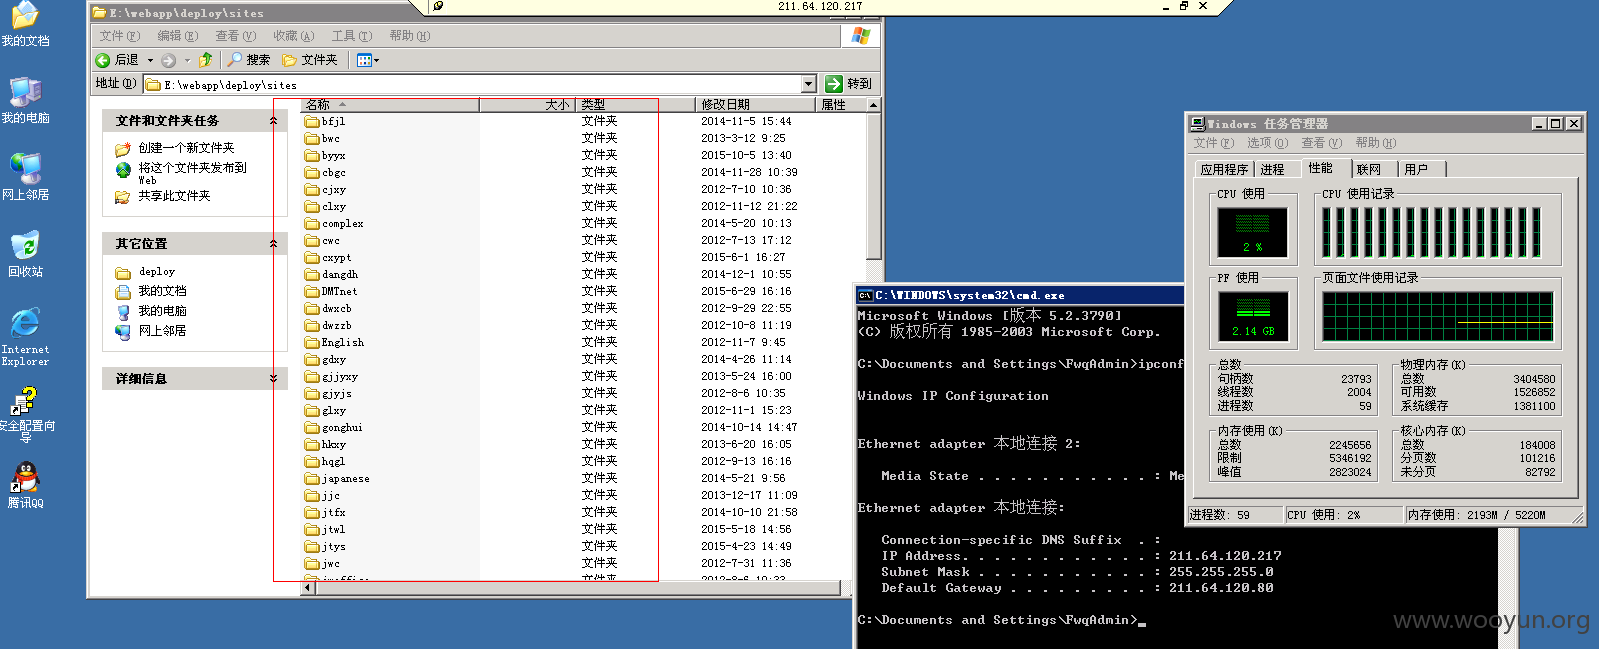Switch to 进程 tab in Task Manager
1599x649 pixels.
(x=1272, y=170)
